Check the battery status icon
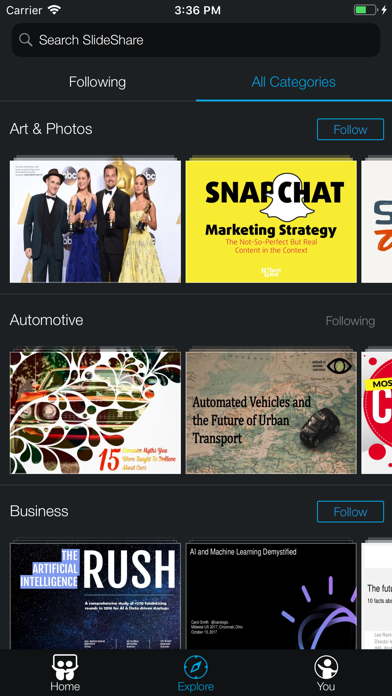Screen dimensions: 392x696 point(365,10)
